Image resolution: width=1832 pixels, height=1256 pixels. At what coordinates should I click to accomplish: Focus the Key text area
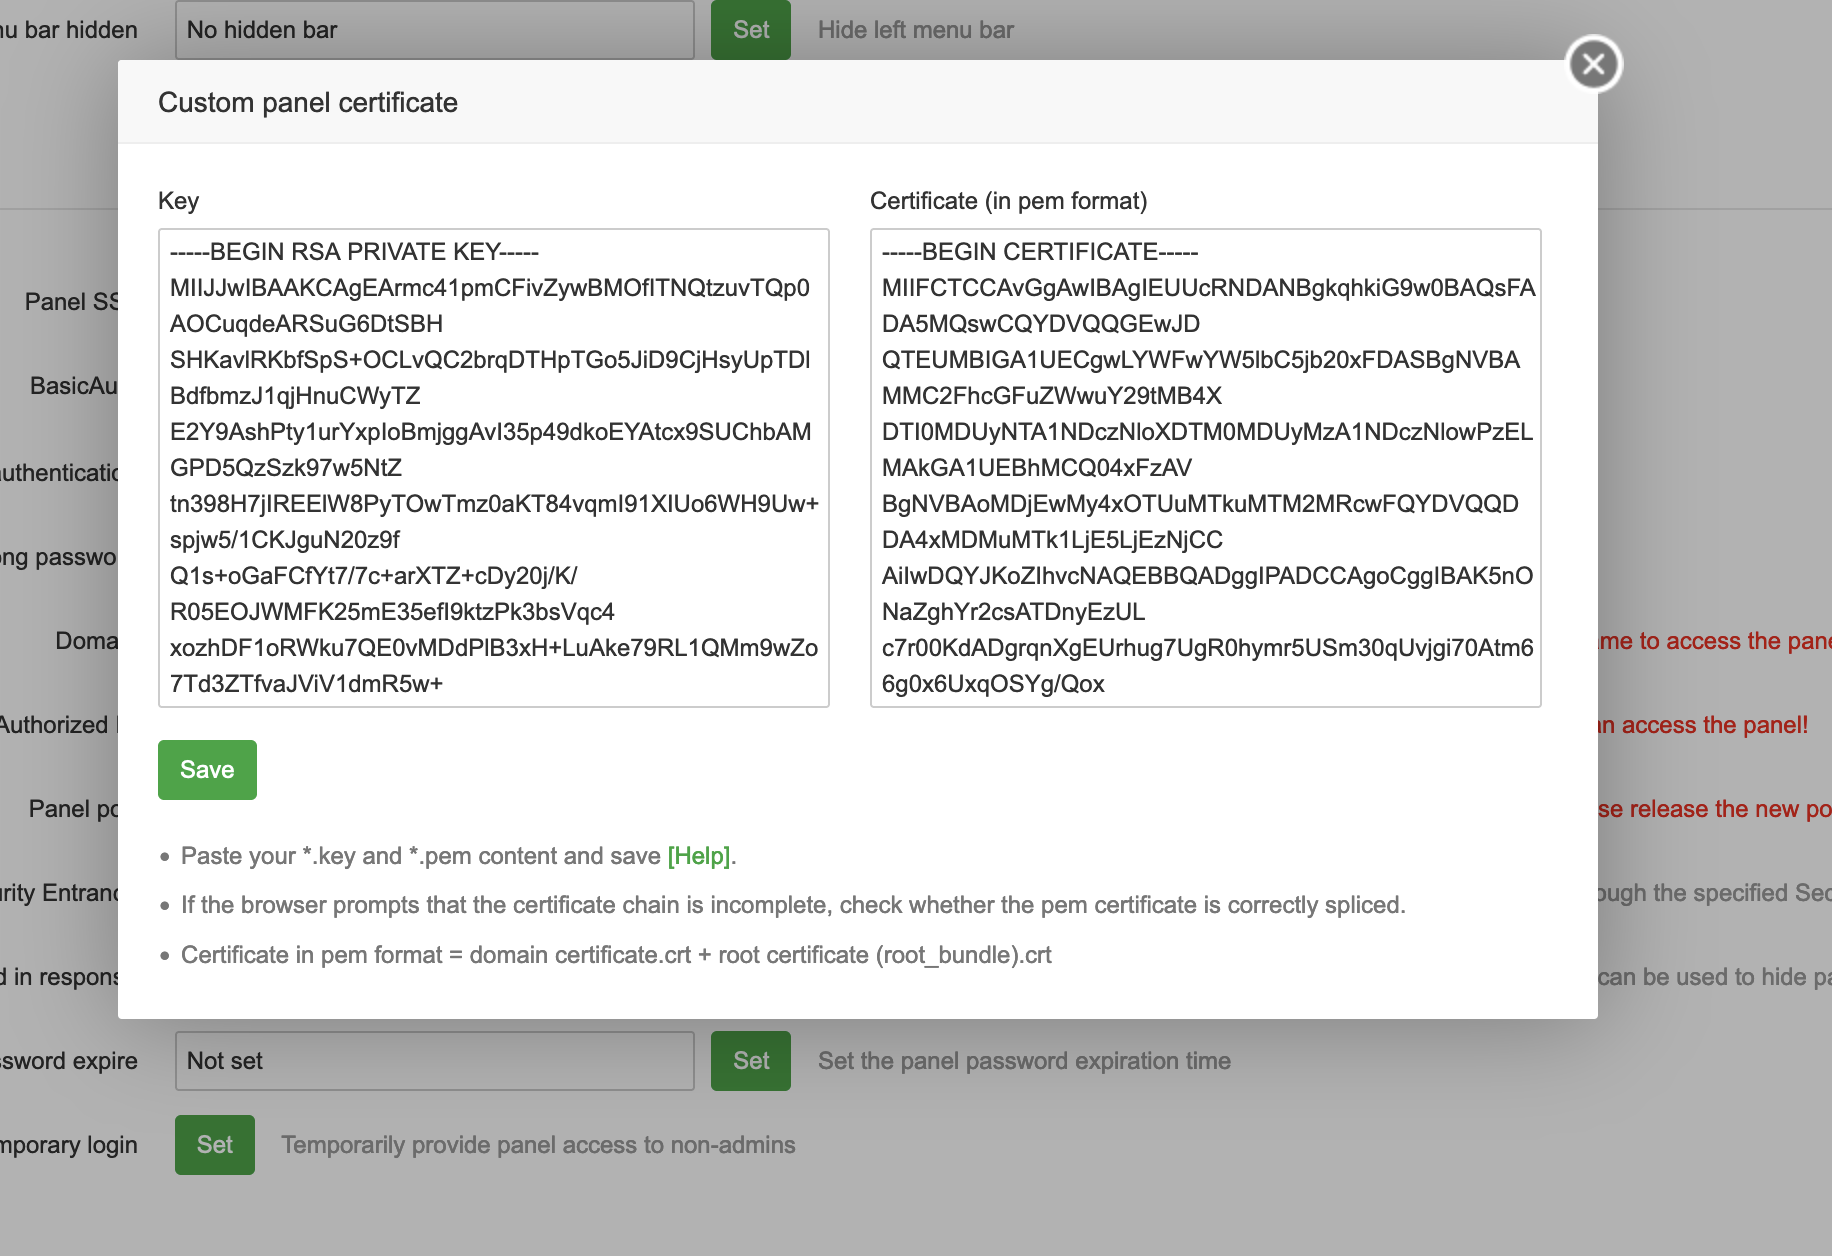pos(493,467)
